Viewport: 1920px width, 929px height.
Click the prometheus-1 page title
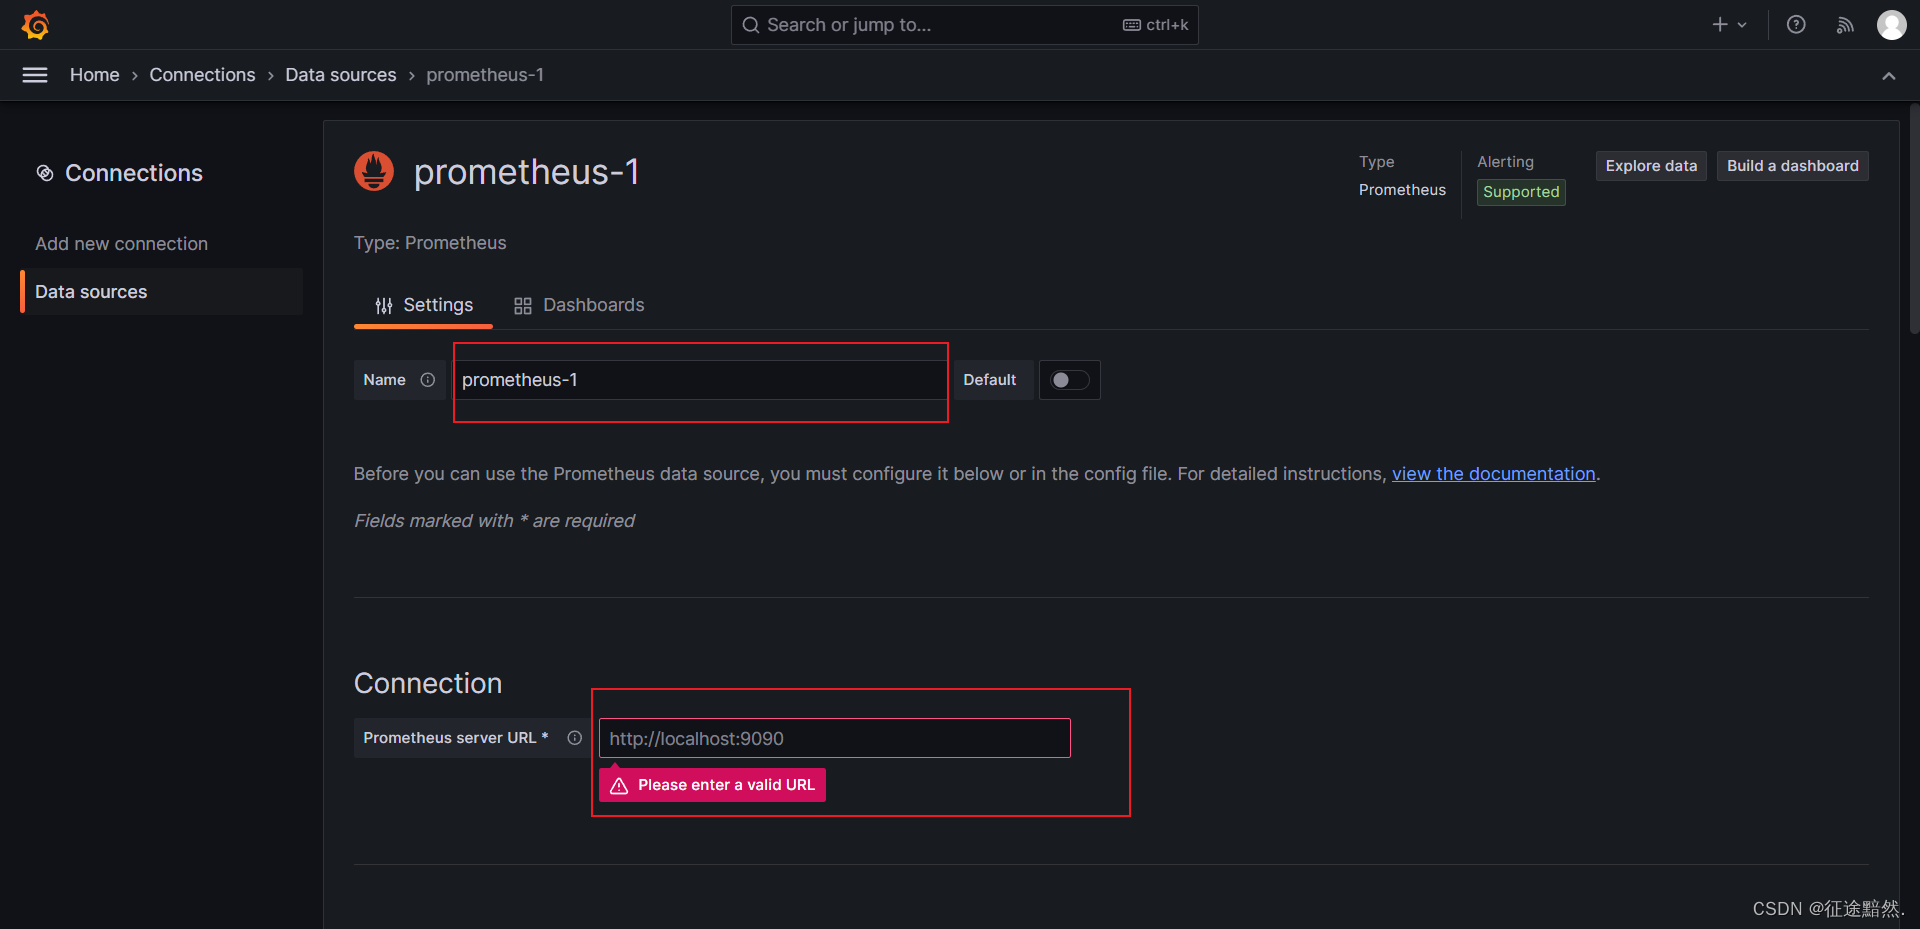(526, 172)
